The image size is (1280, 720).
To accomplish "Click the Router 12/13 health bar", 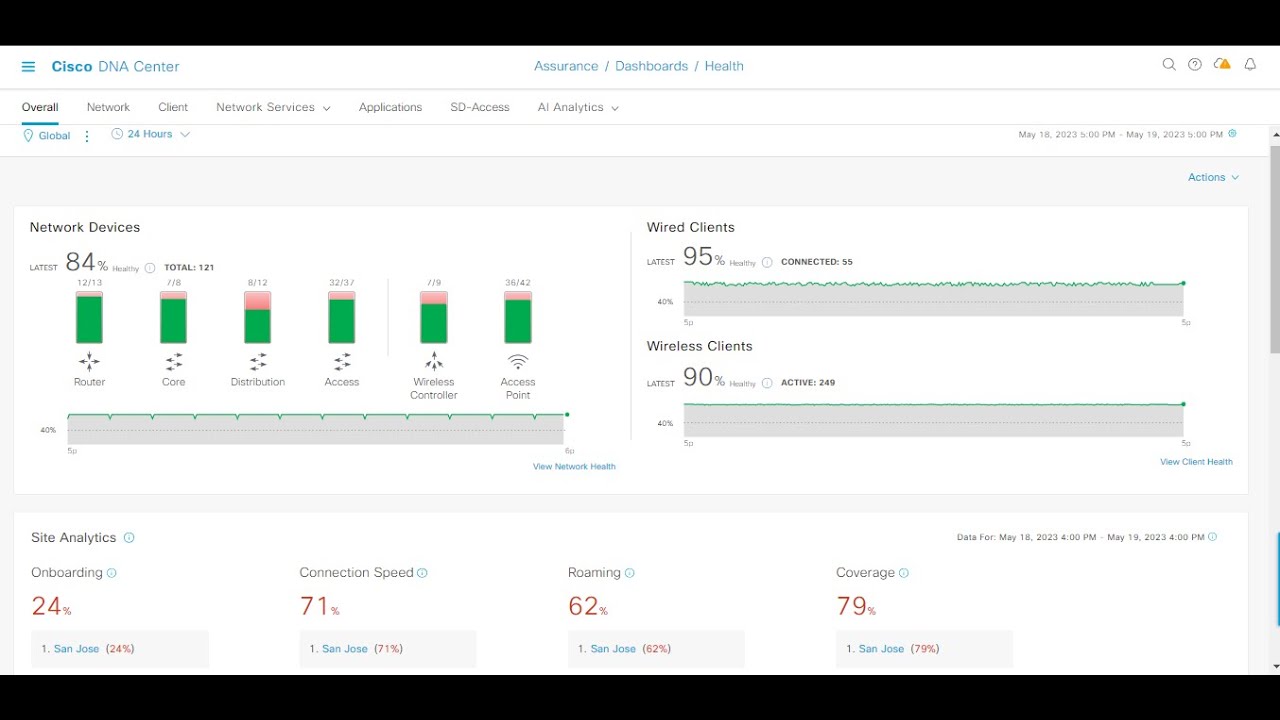I will 89,317.
